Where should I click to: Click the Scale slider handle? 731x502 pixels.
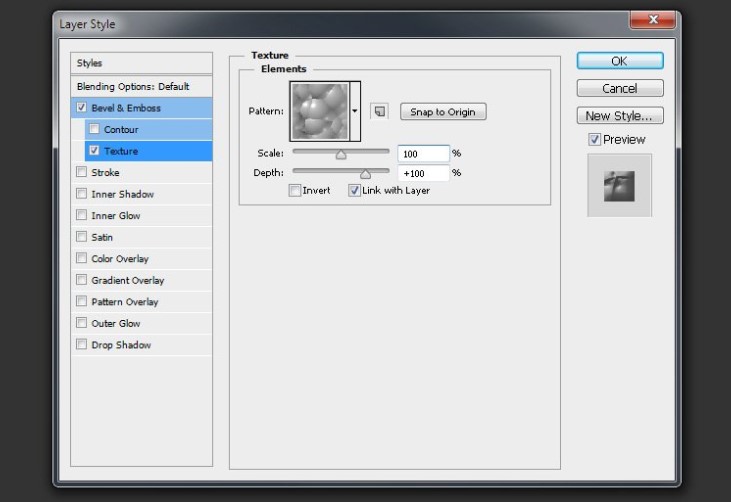(341, 154)
